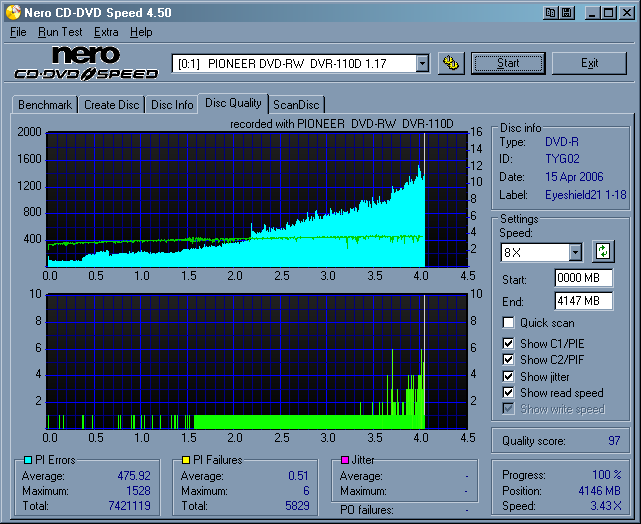Click the yellow PI Failures color swatch

coord(186,460)
